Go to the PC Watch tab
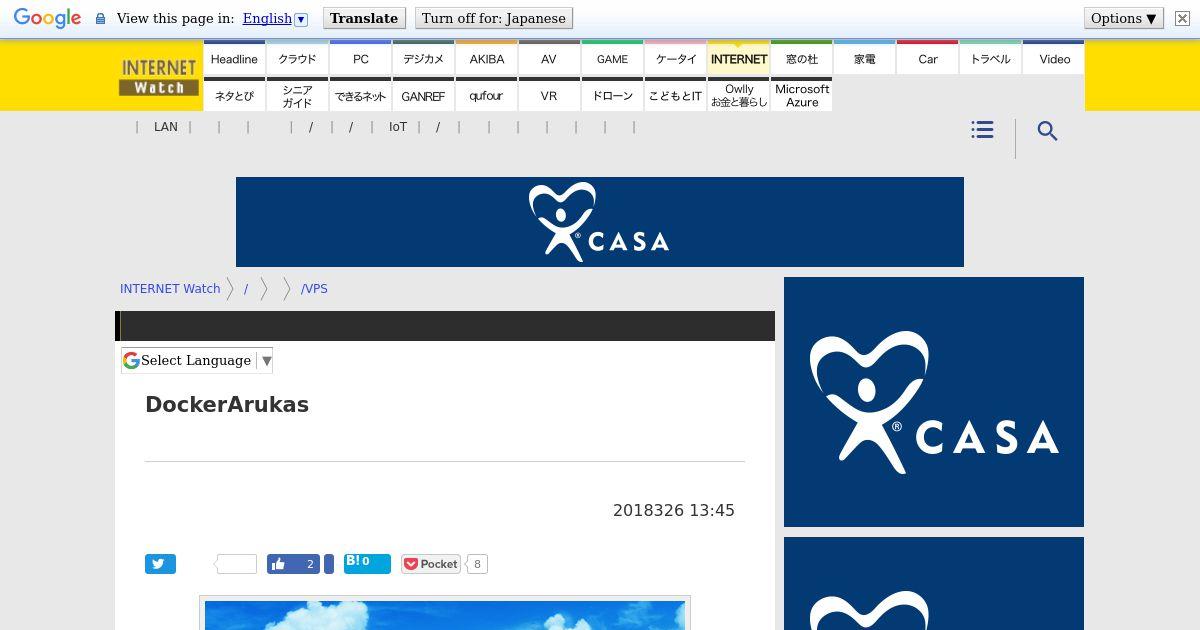This screenshot has width=1200, height=630. (360, 59)
